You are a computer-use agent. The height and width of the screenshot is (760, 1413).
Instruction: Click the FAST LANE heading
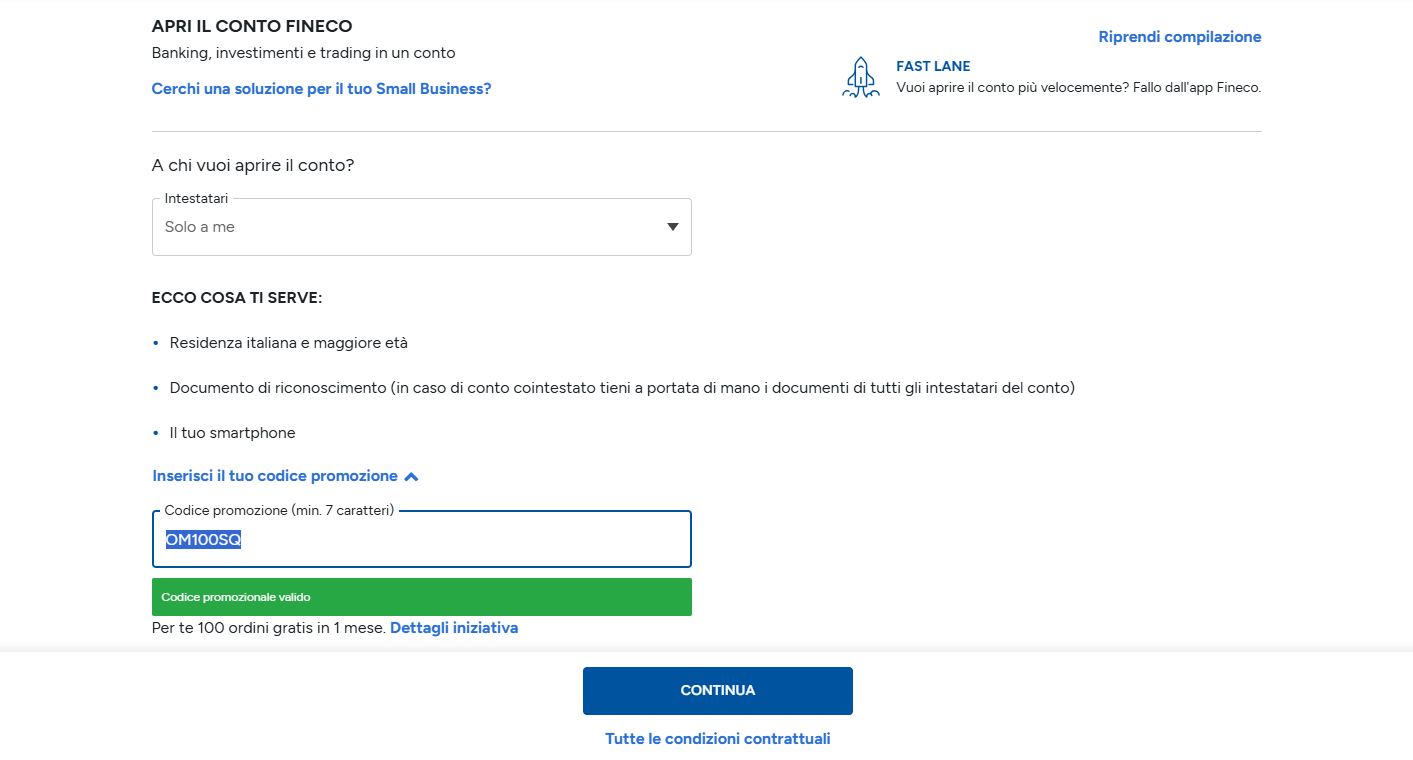933,66
